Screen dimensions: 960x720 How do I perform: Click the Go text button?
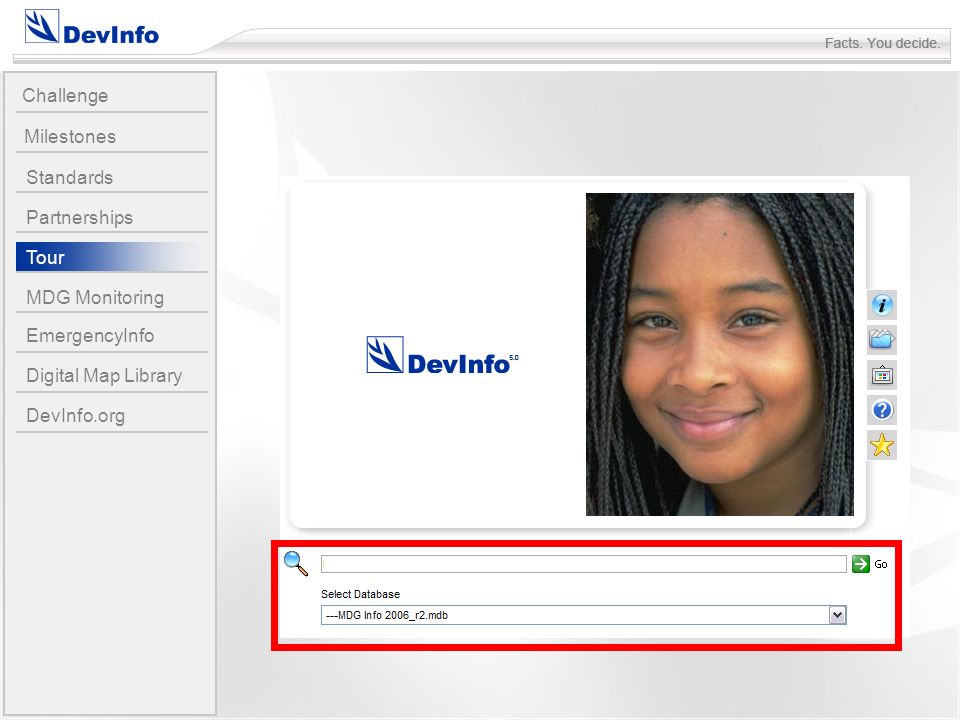[880, 564]
